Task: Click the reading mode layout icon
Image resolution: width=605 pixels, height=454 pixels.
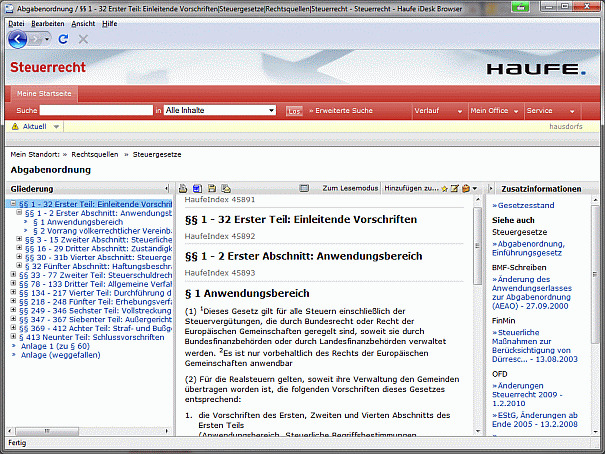Action: tap(304, 188)
